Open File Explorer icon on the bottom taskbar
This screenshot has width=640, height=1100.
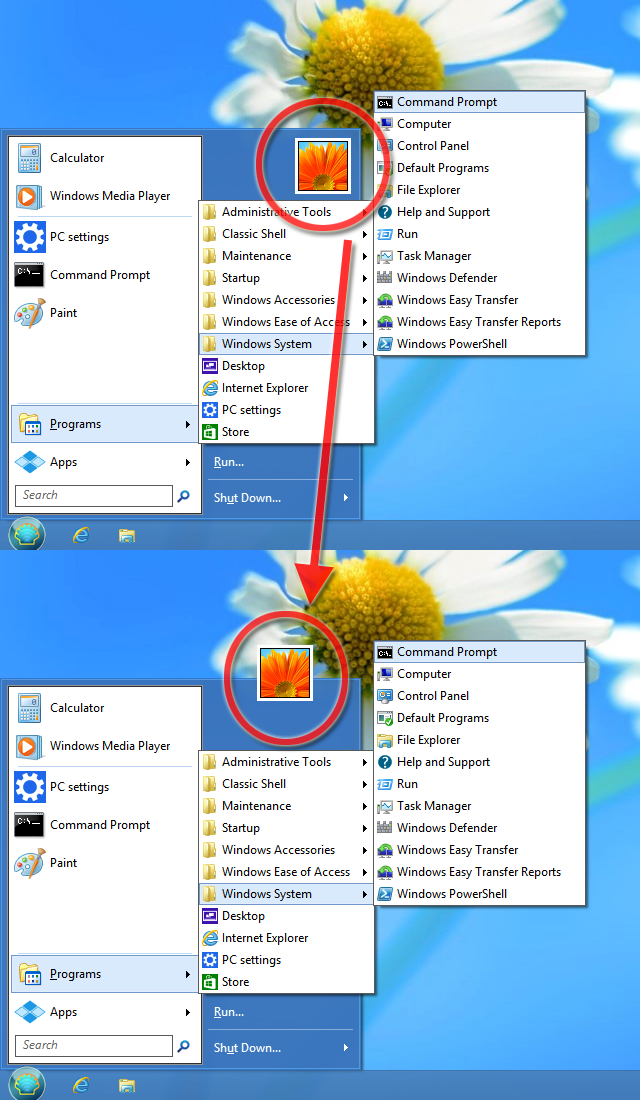[x=127, y=1085]
